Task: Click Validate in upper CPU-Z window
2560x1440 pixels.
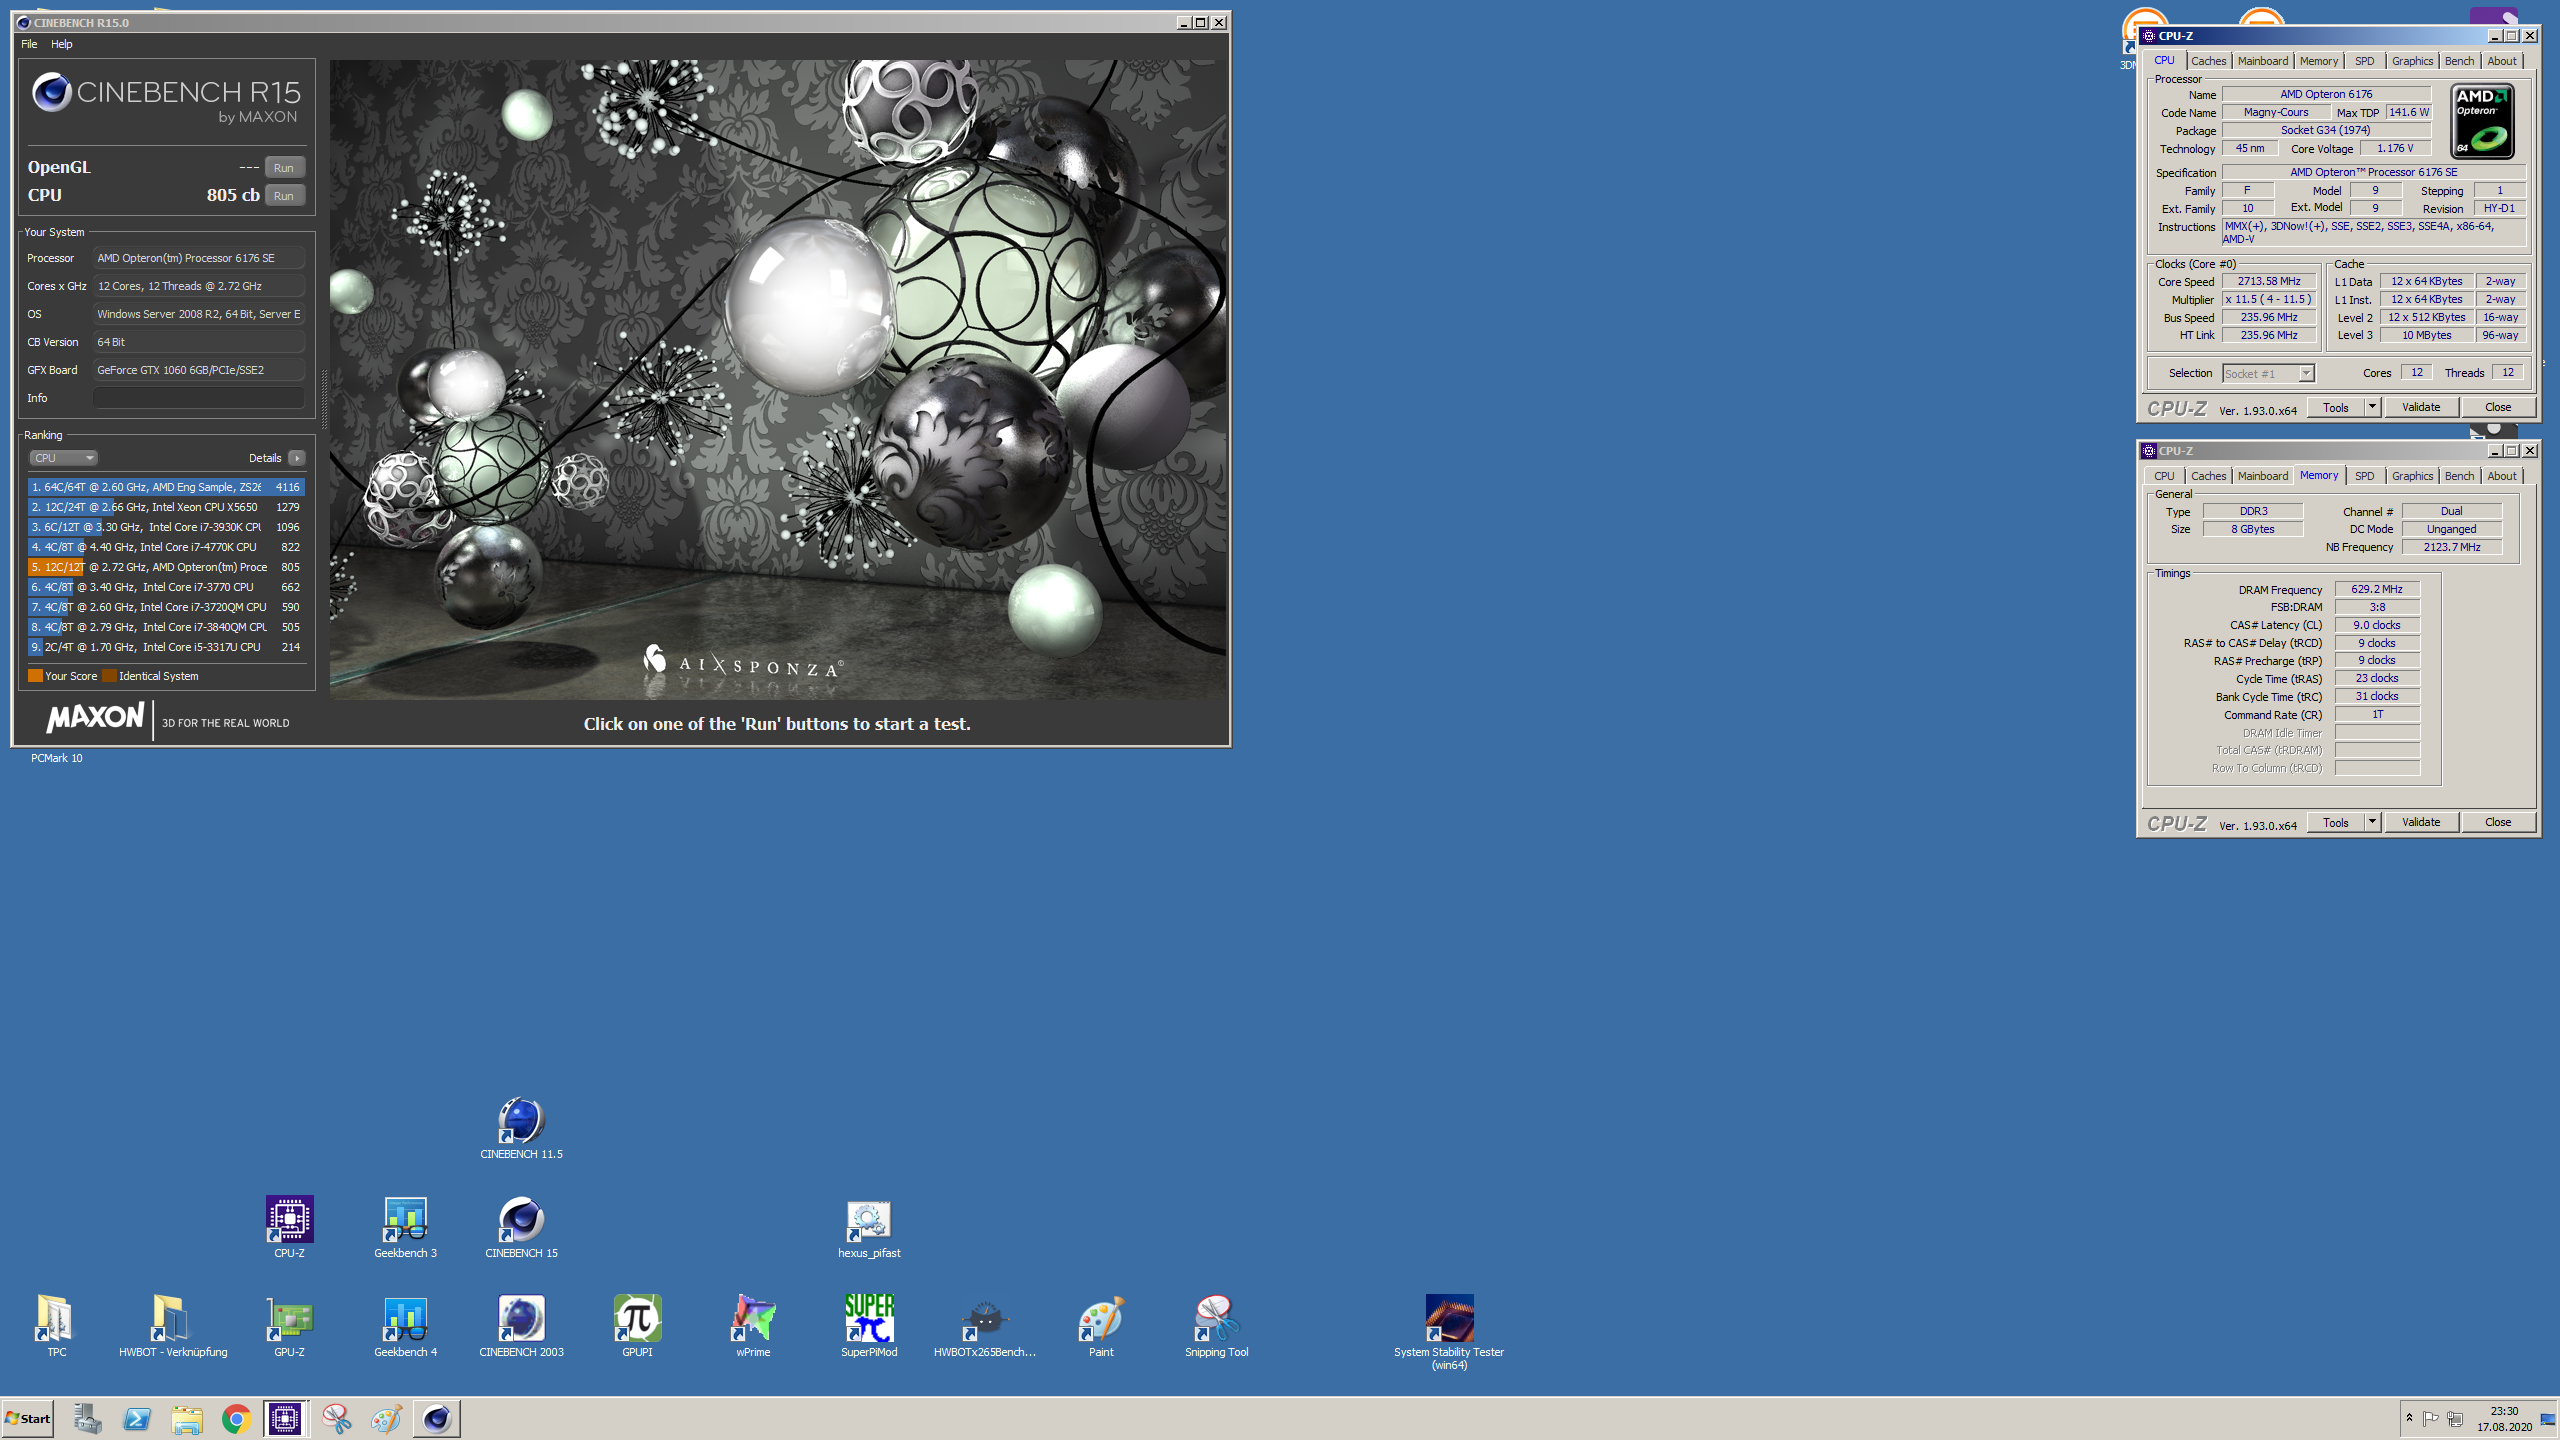Action: pyautogui.click(x=2421, y=407)
